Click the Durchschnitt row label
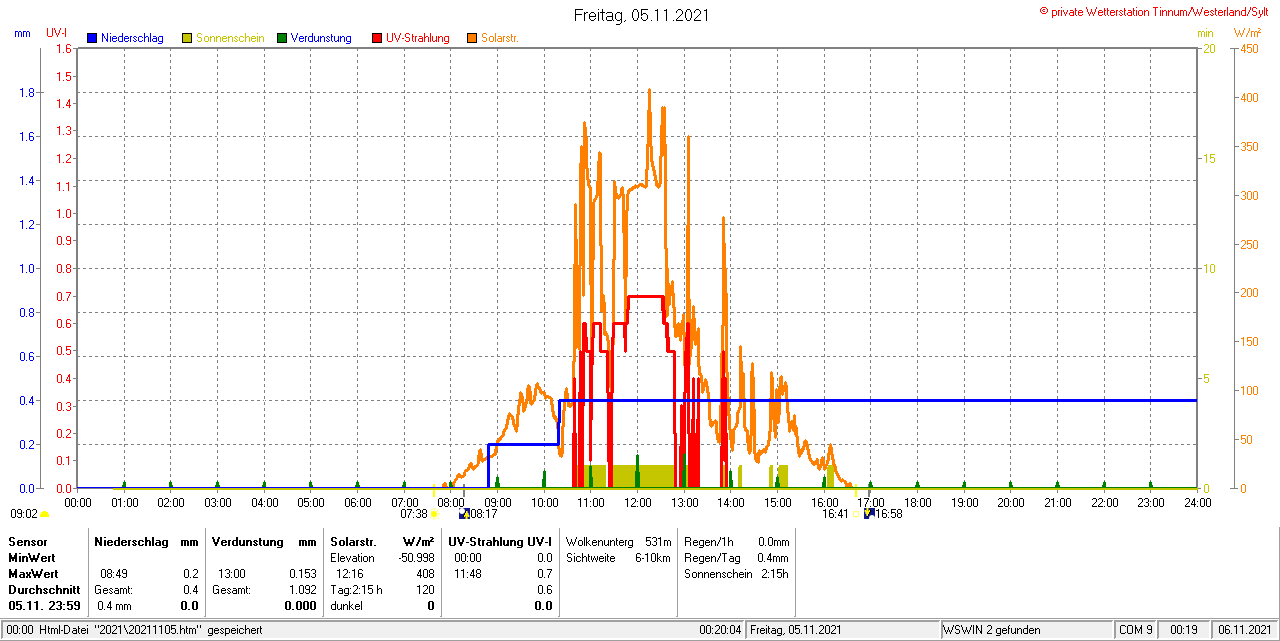 click(x=44, y=590)
